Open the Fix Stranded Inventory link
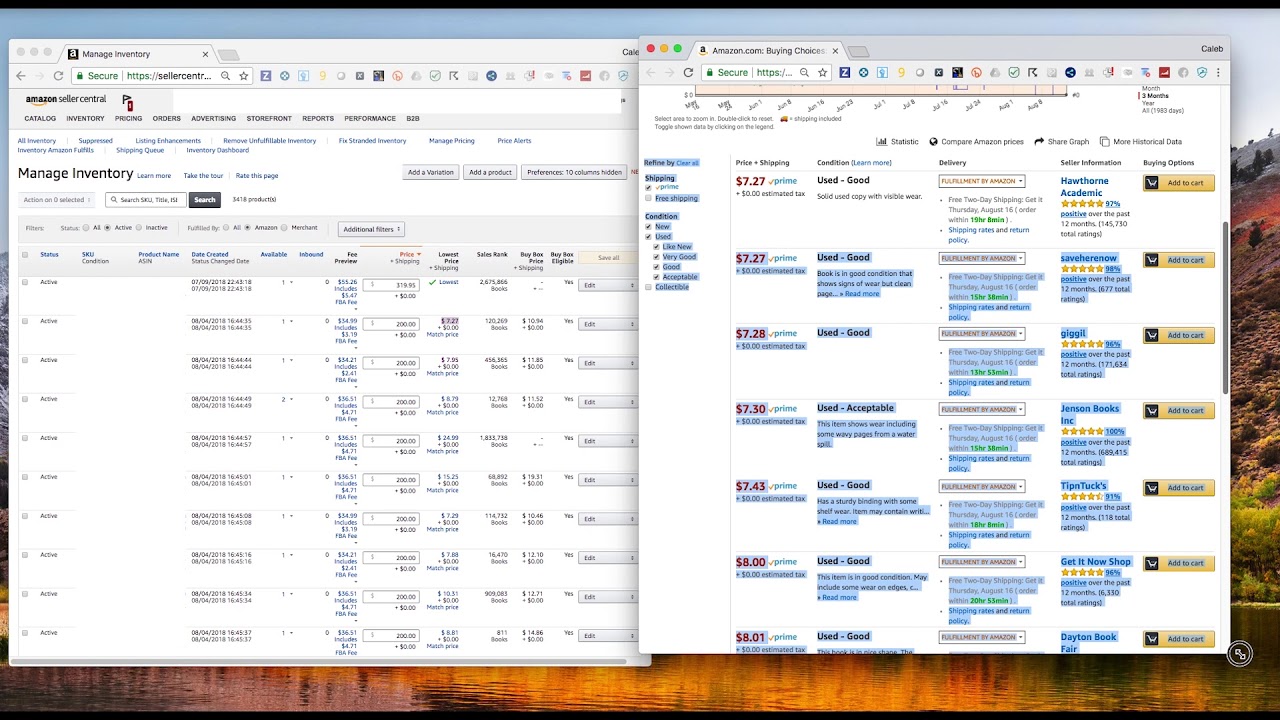Screen dimensions: 1280x720 (x=372, y=141)
